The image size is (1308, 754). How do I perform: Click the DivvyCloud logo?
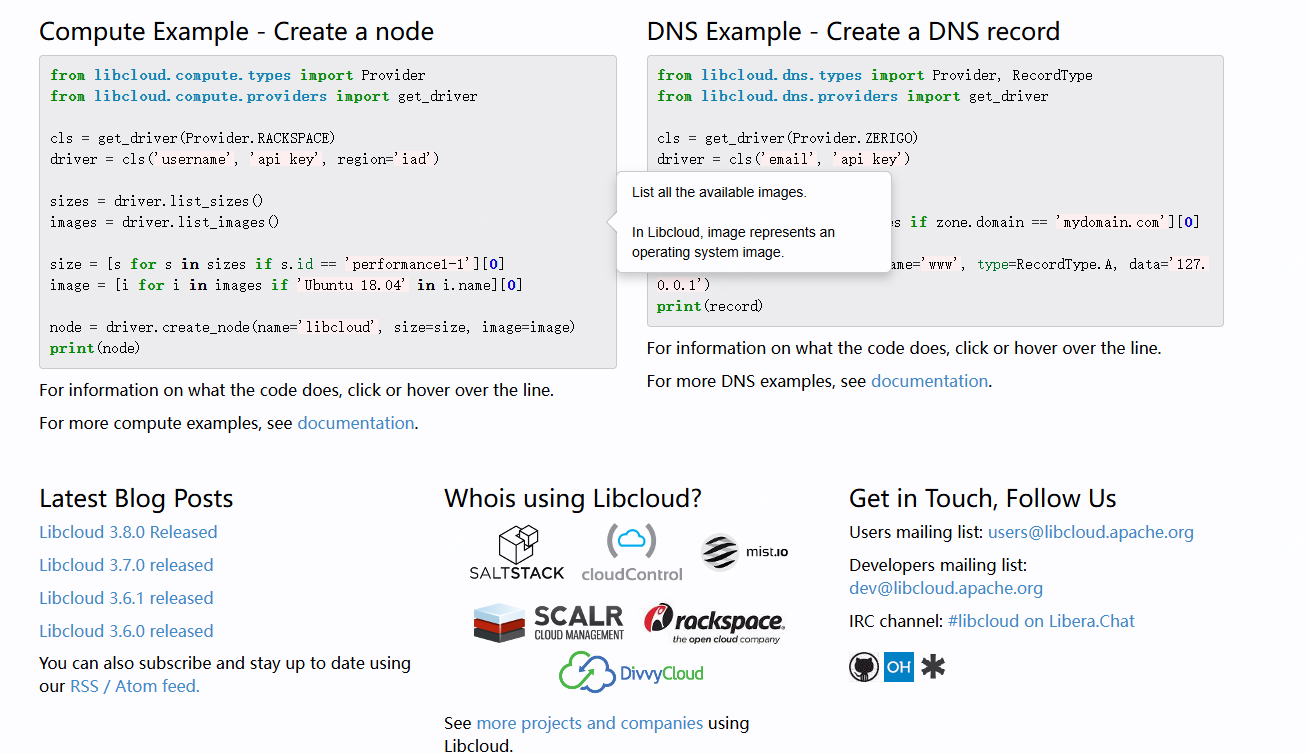click(x=631, y=672)
